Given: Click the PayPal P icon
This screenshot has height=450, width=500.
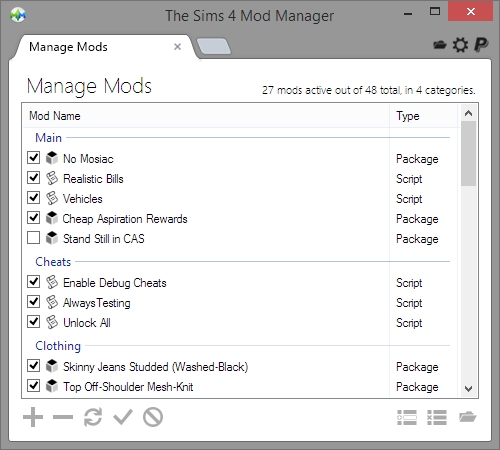Looking at the screenshot, I should 481,45.
